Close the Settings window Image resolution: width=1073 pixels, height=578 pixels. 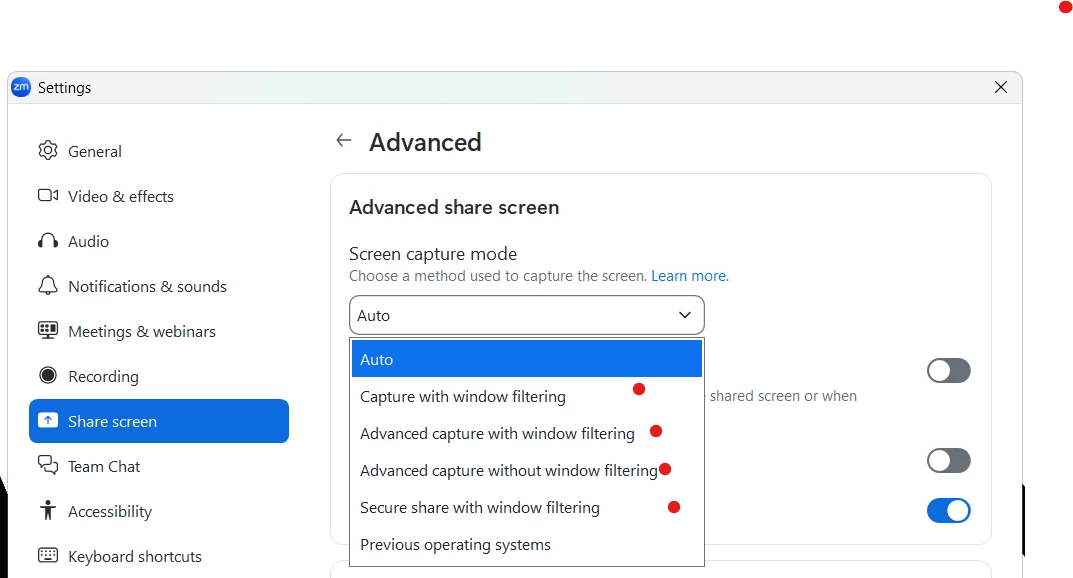[1000, 87]
